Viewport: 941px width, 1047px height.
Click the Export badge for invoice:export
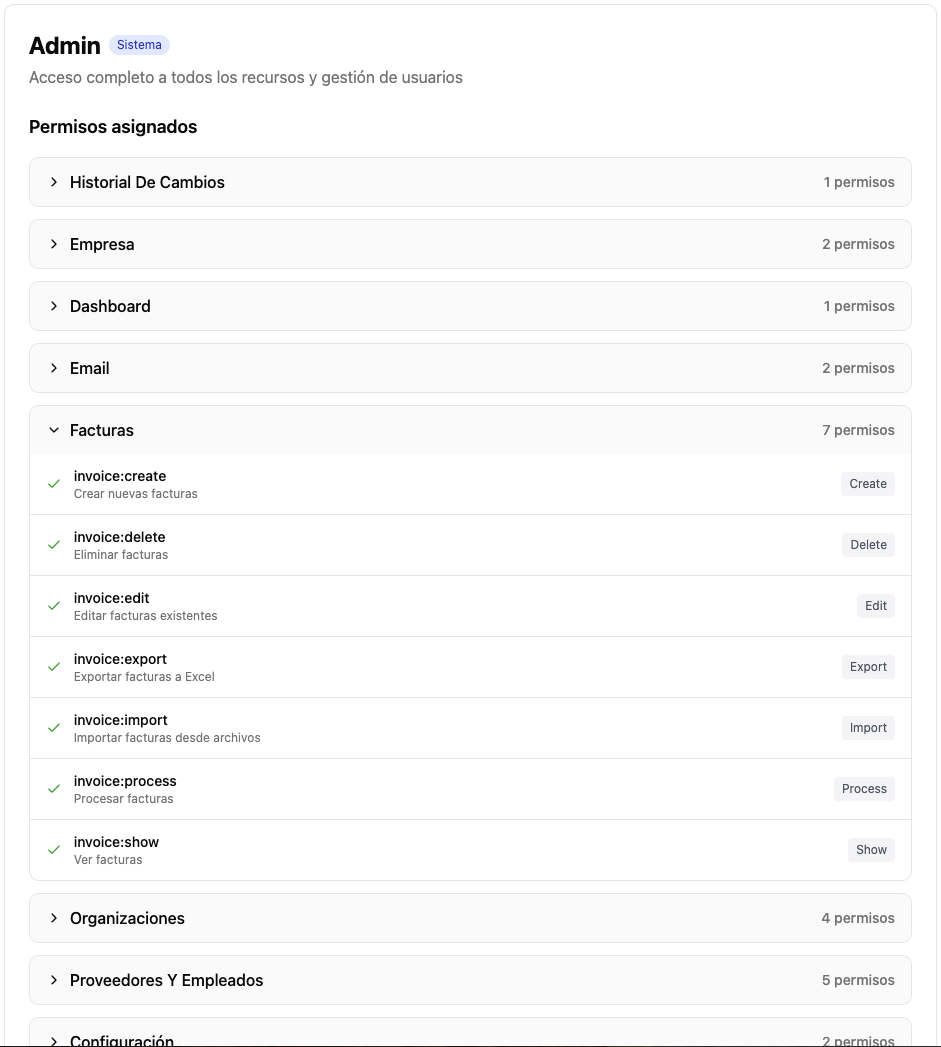[x=867, y=667]
